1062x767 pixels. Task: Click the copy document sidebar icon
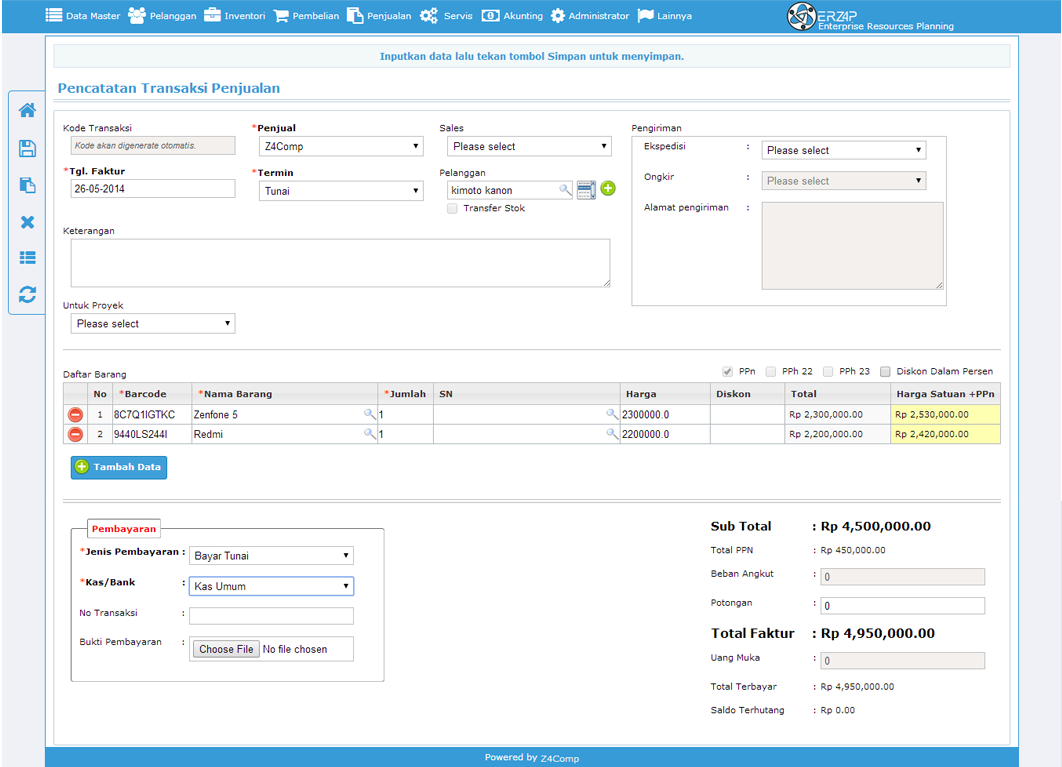[x=27, y=185]
